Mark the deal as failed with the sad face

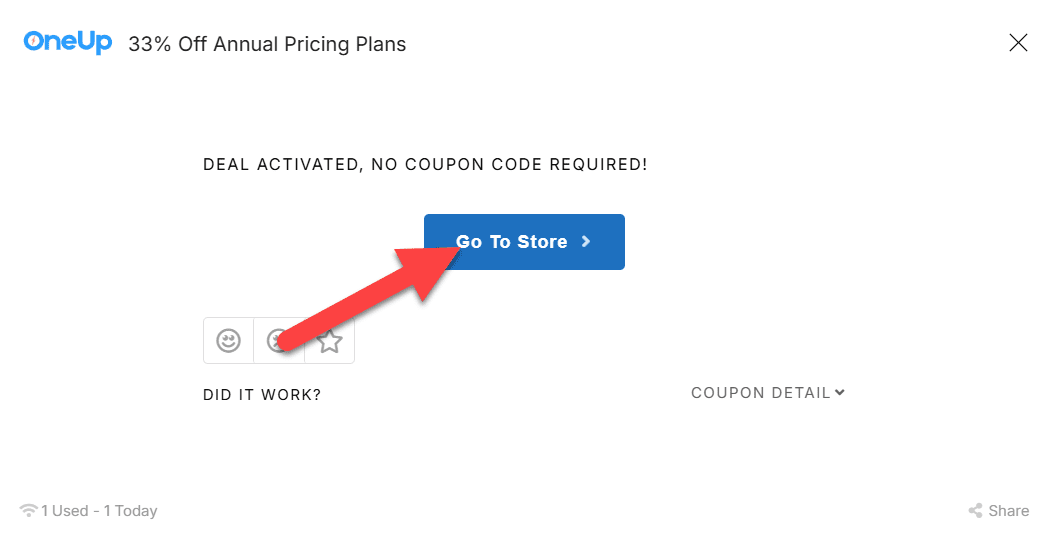tap(278, 341)
